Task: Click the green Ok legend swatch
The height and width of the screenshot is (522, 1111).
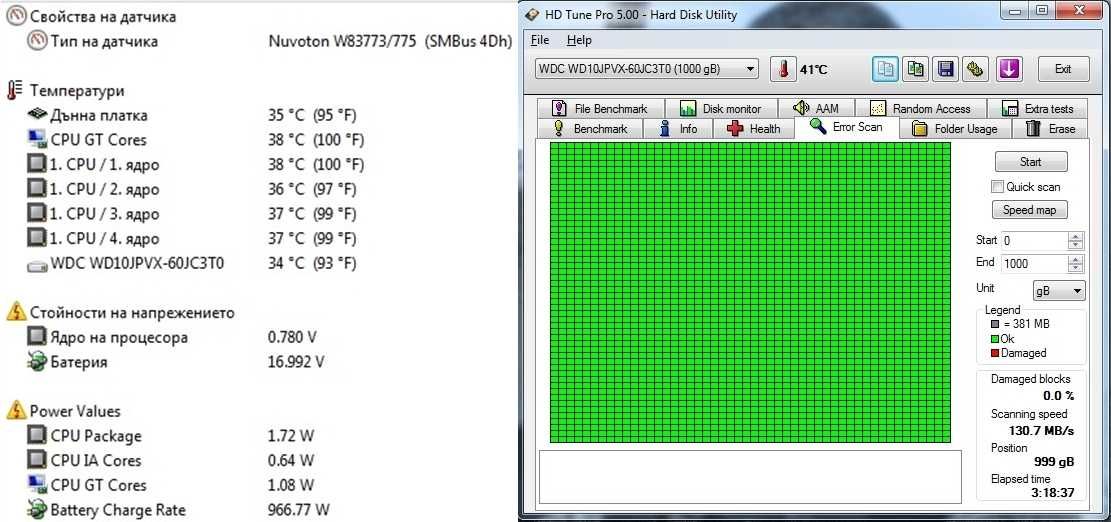Action: [x=996, y=339]
